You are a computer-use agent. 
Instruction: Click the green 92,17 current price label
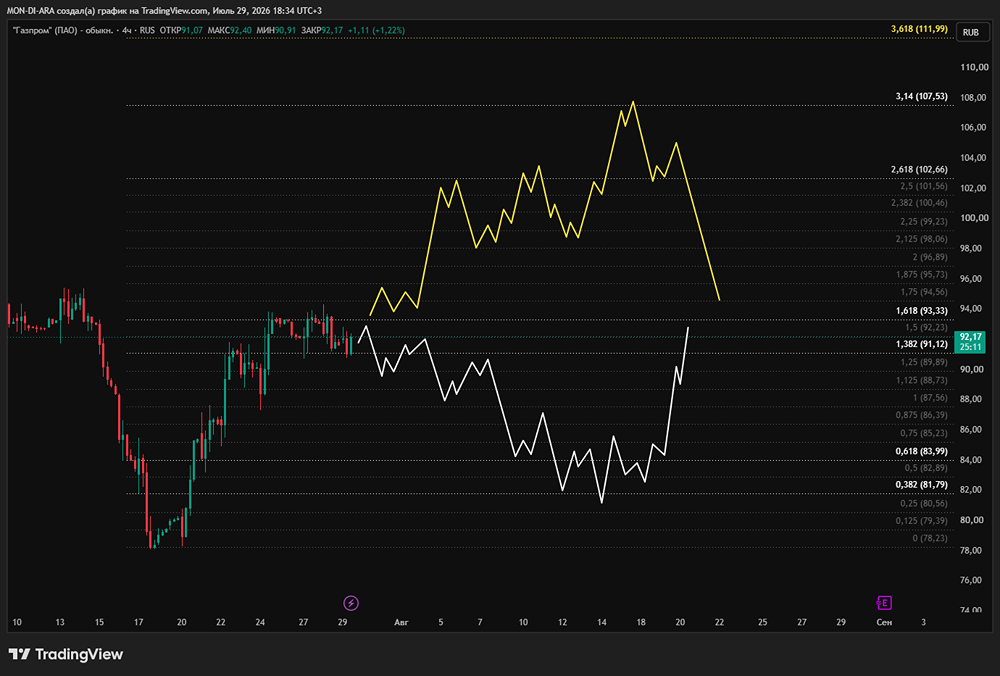(970, 342)
